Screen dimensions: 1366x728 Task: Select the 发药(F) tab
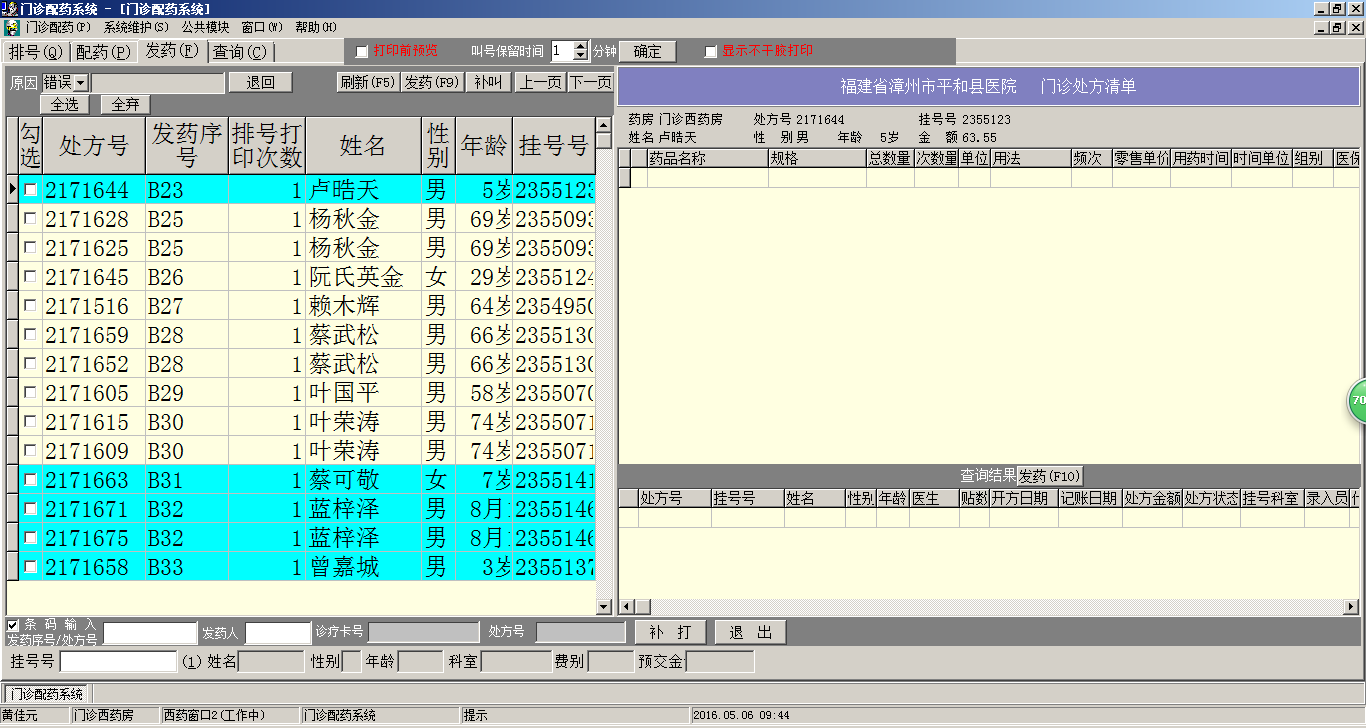[x=171, y=50]
